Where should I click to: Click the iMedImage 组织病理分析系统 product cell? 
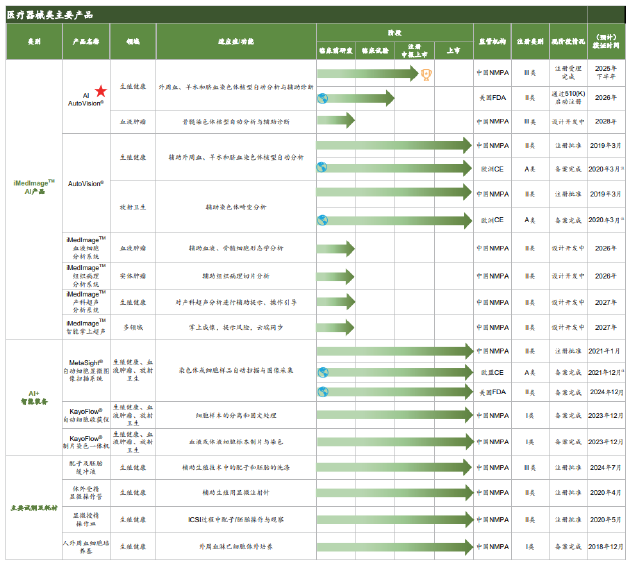(x=86, y=276)
